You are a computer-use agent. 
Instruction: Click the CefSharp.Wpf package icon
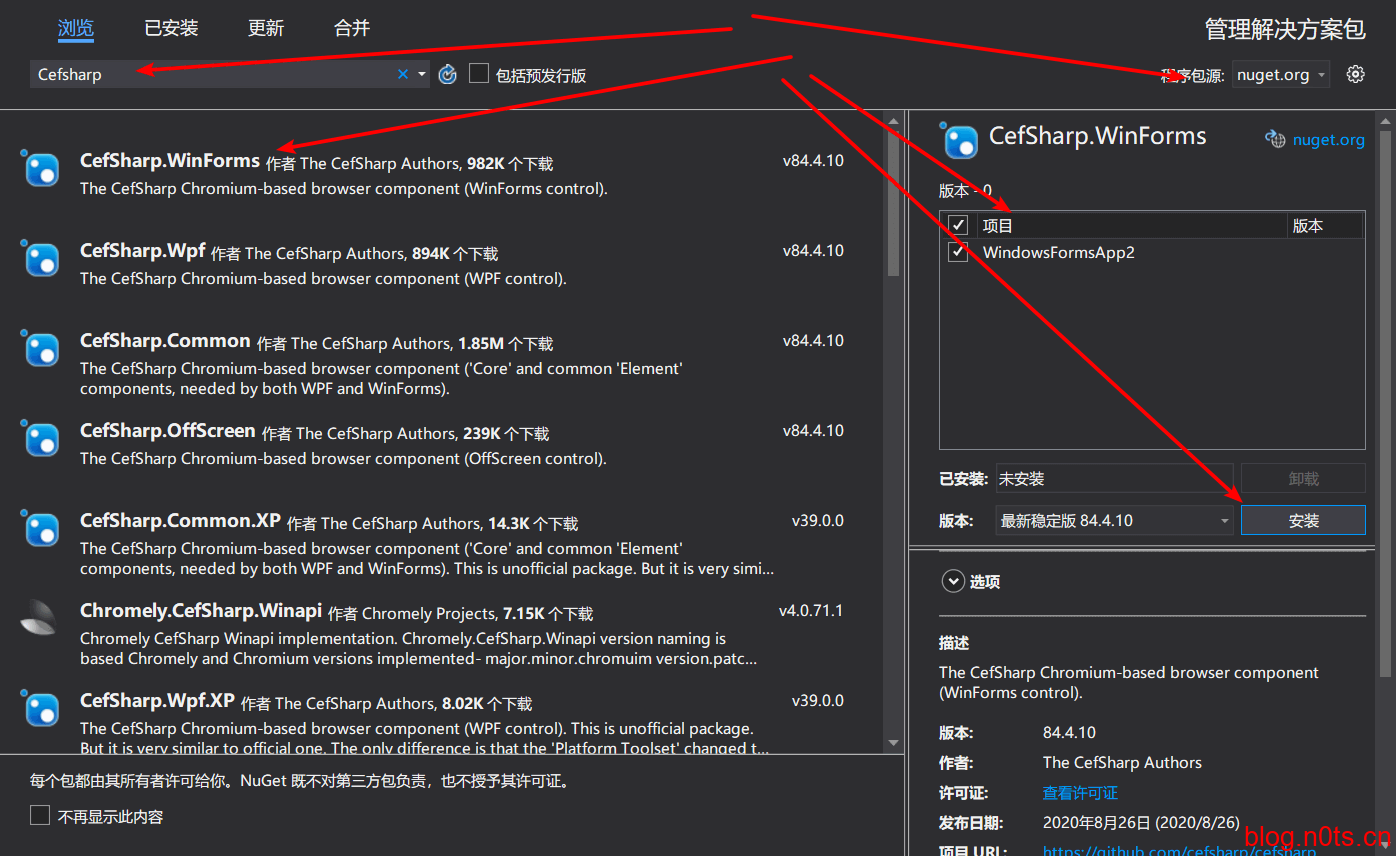(x=42, y=260)
